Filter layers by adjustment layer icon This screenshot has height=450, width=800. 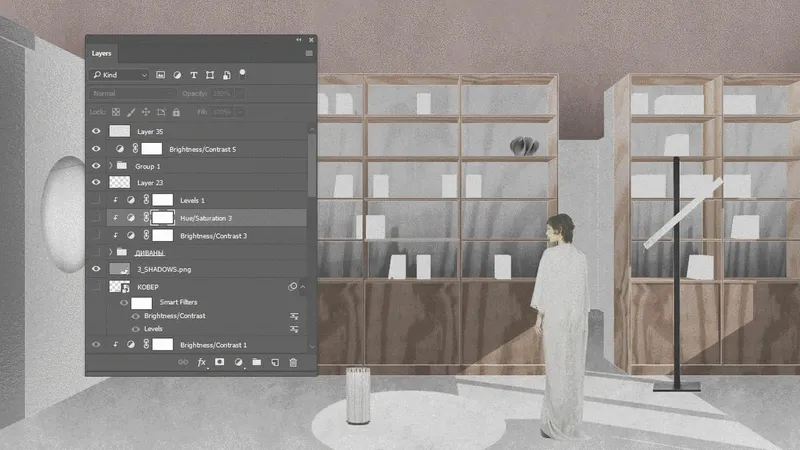[x=177, y=75]
